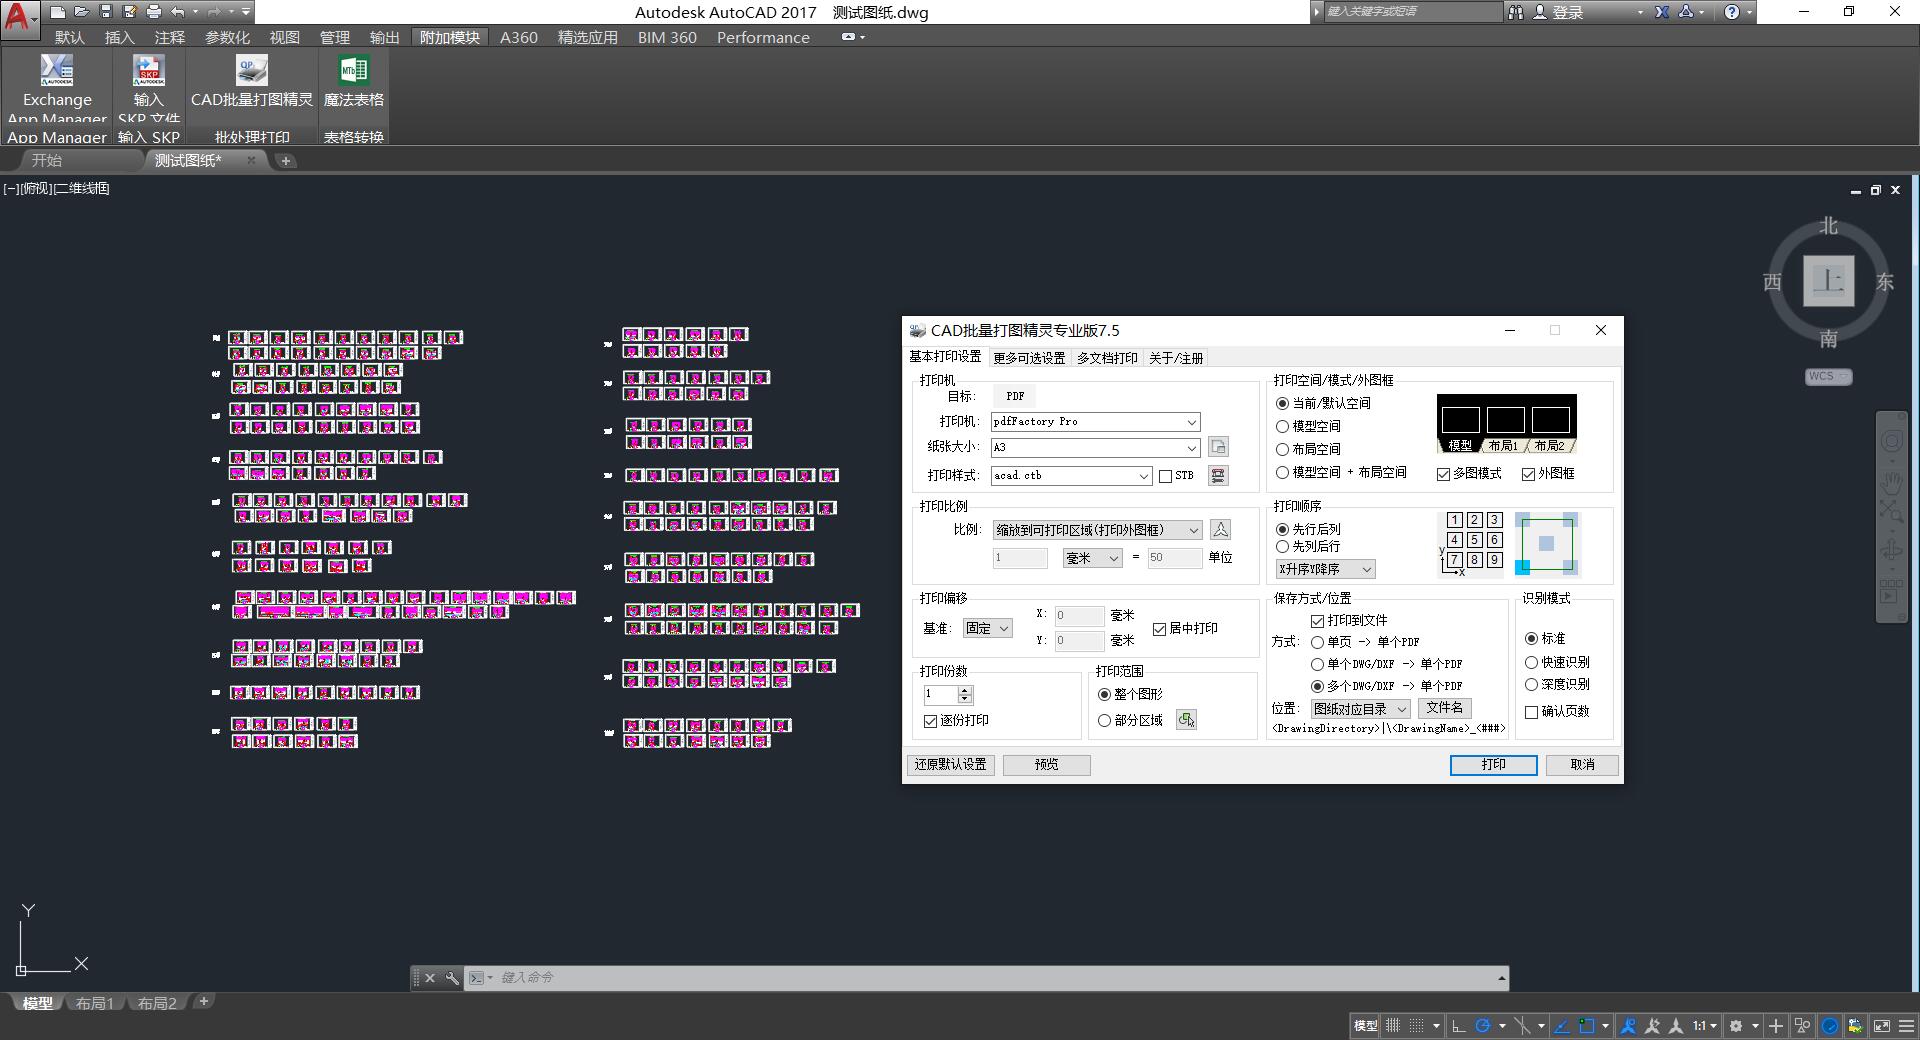
Task: Switch to the 更多可选设置 tab
Action: tap(1028, 358)
